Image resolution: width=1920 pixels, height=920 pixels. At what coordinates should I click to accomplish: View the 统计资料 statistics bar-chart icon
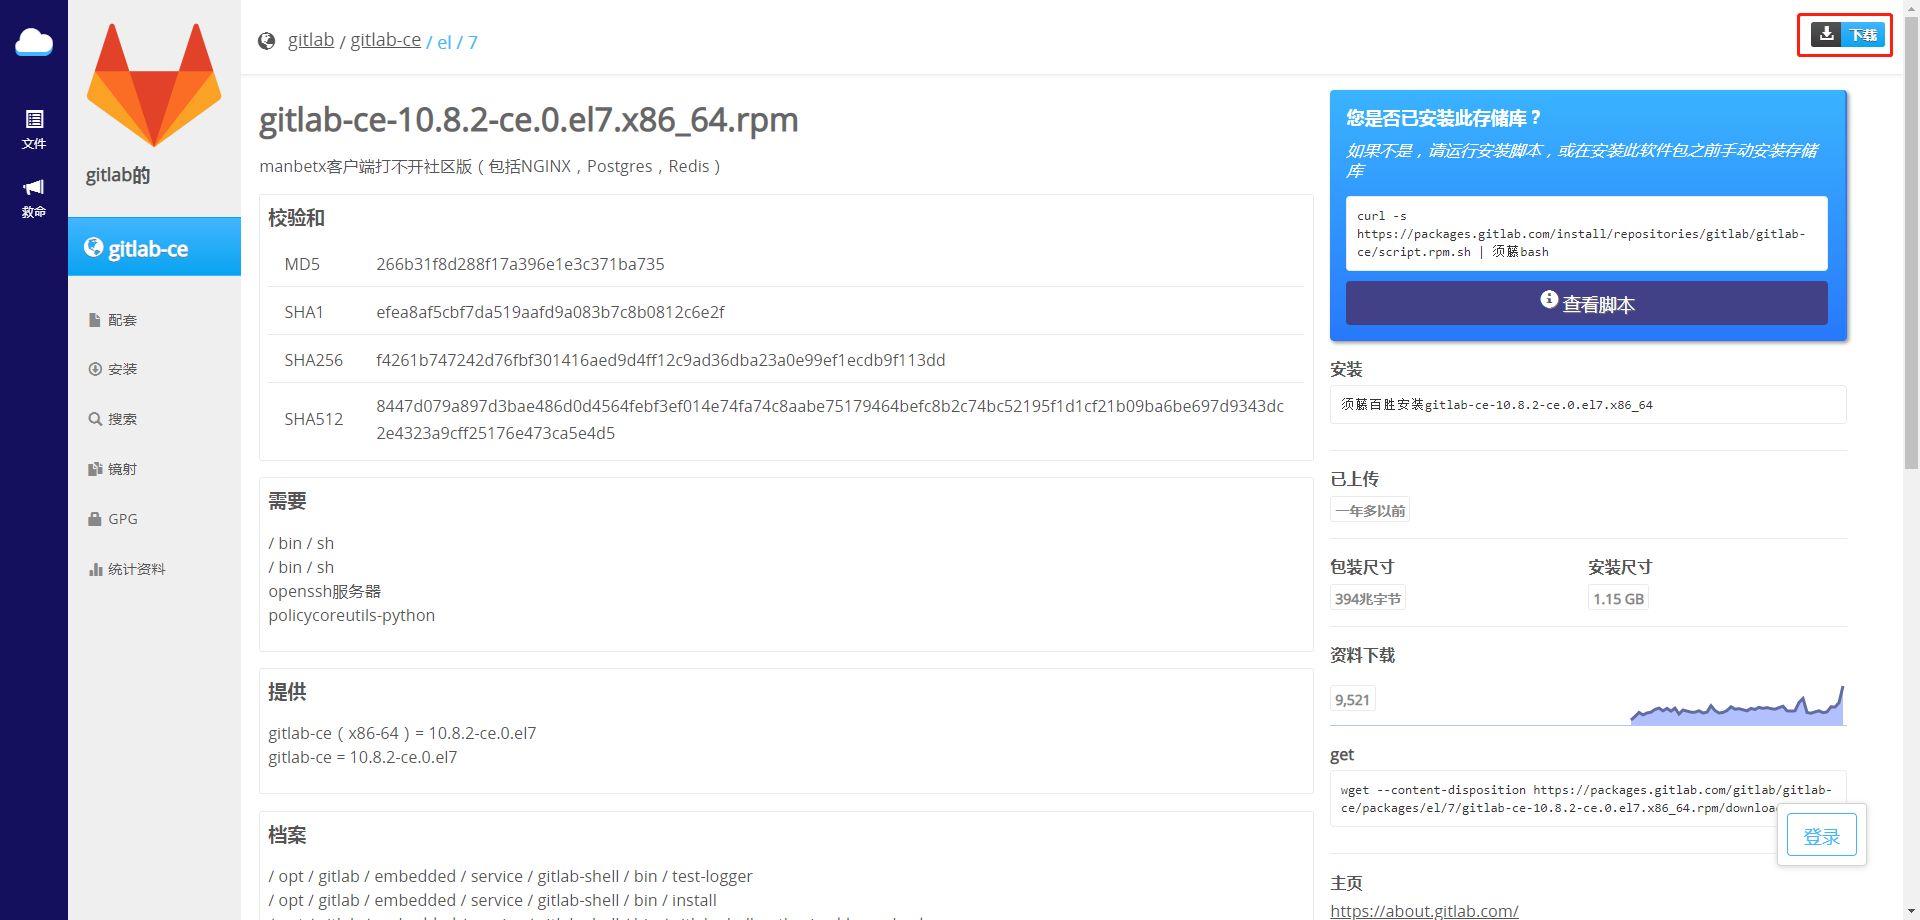[94, 568]
